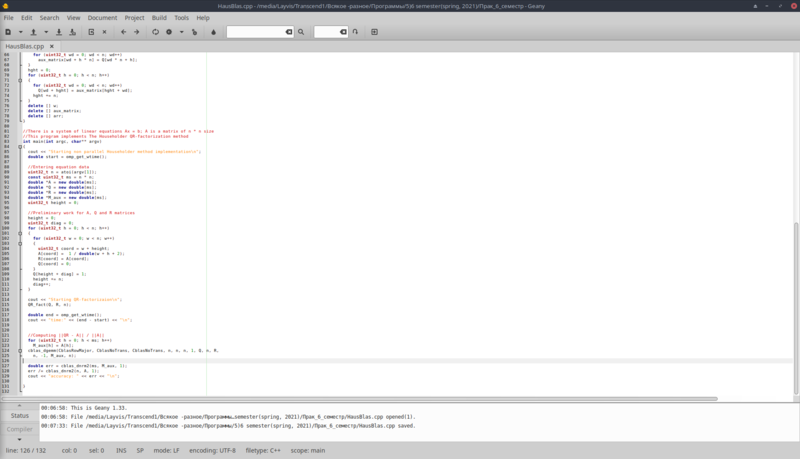Viewport: 800px width, 459px height.
Task: Navigate forward one location
Action: pos(137,32)
